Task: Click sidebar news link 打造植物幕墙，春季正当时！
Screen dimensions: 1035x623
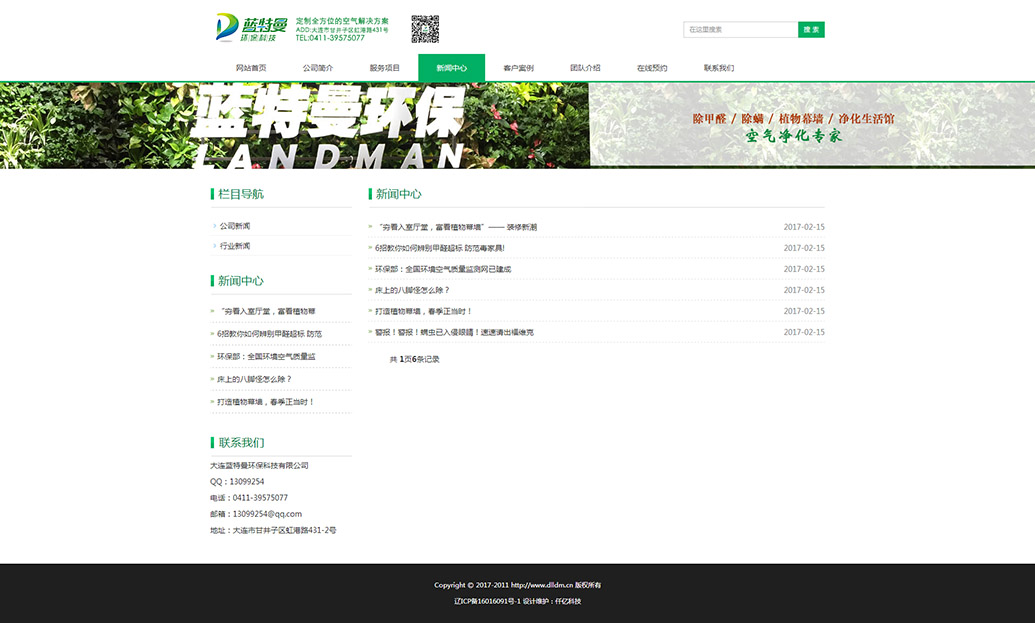Action: tap(266, 402)
